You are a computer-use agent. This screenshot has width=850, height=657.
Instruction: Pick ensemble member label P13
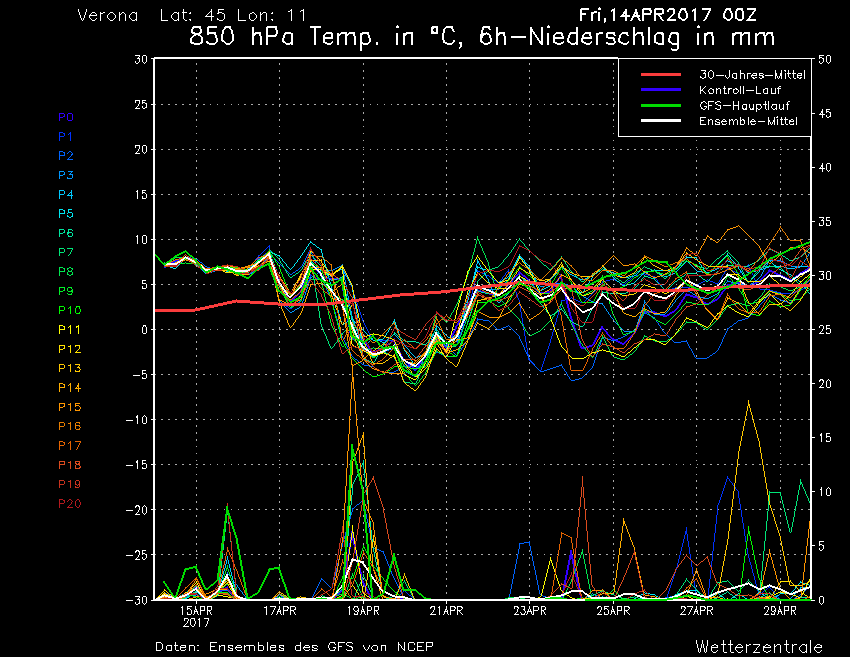pos(69,368)
